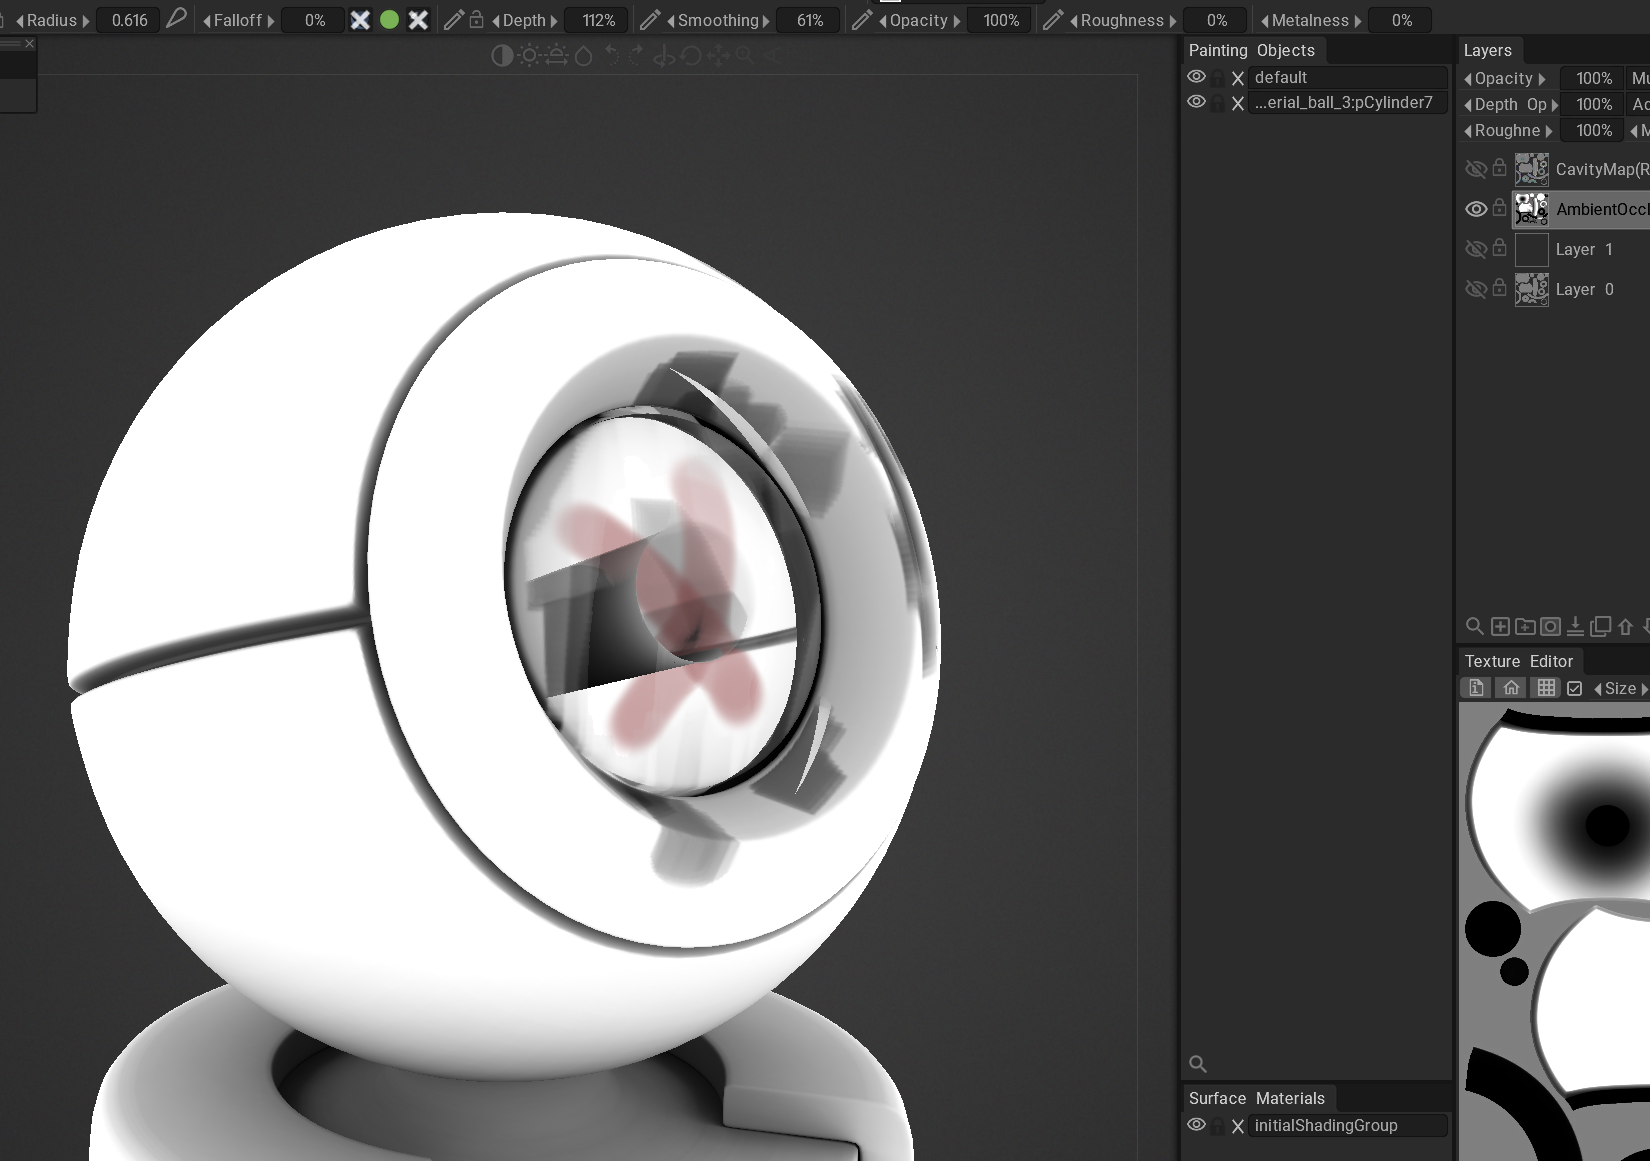The image size is (1650, 1161).
Task: Increase Roughness with the right arrow
Action: (x=1173, y=20)
